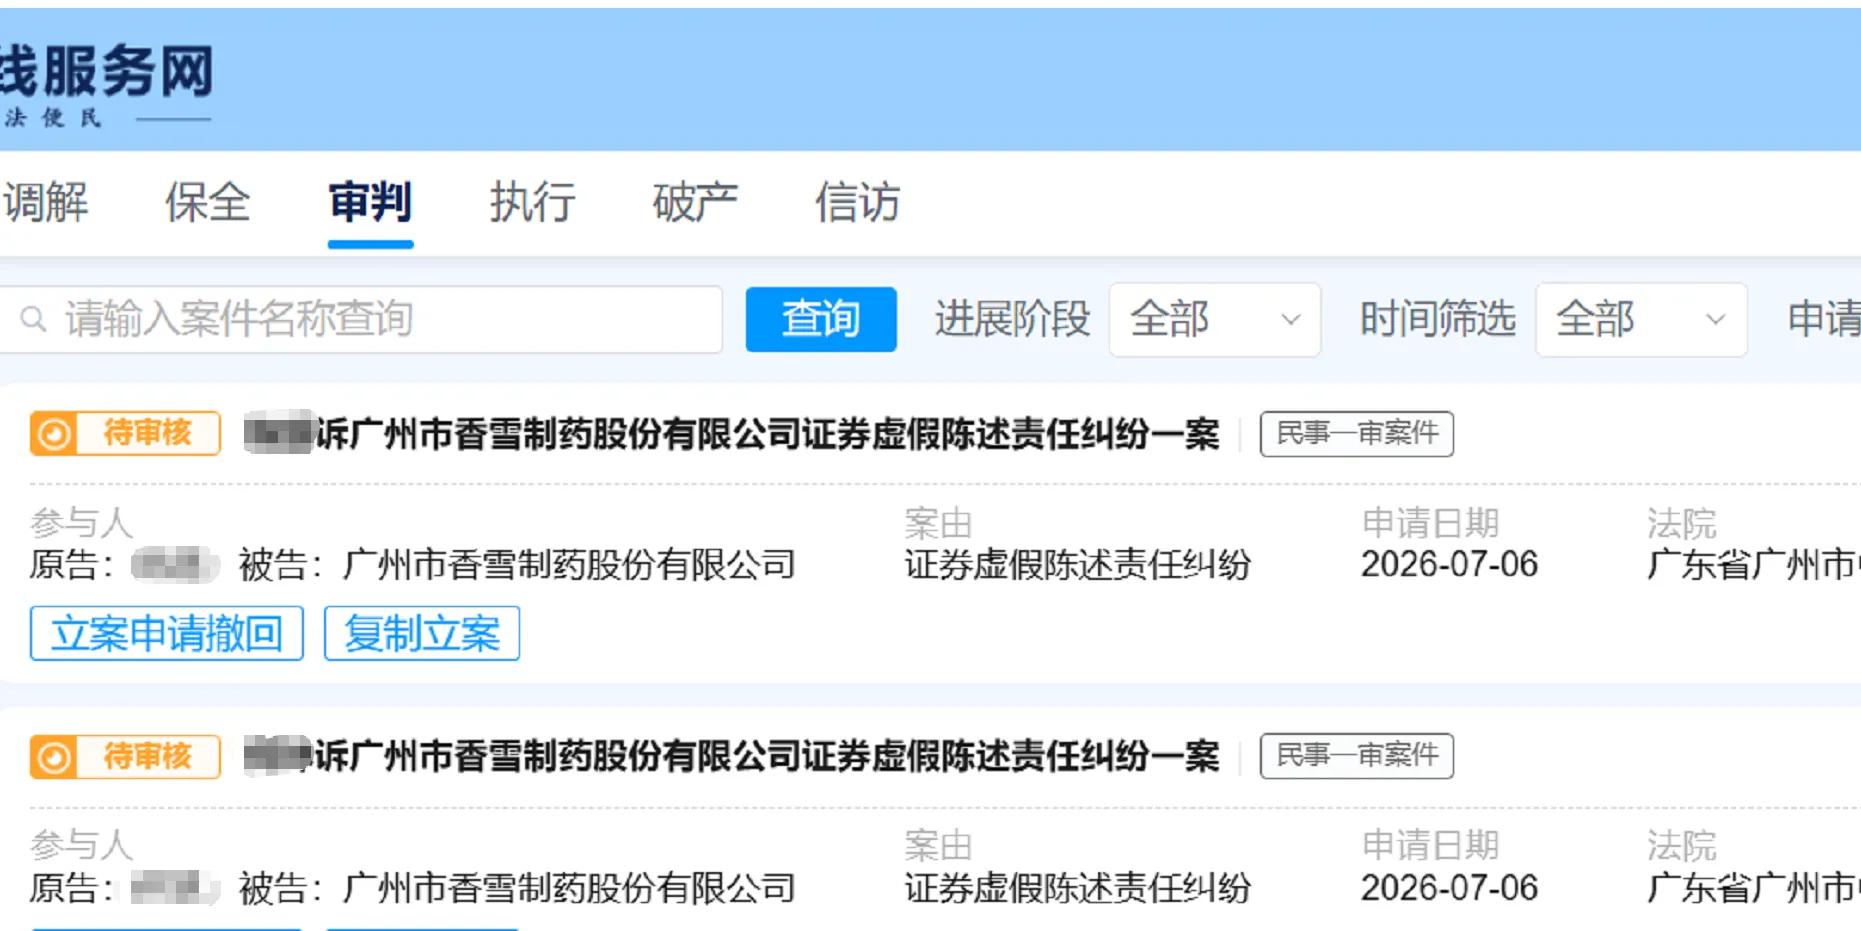Click the second case's 2026-07-06 date
The width and height of the screenshot is (1861, 931).
point(1449,887)
